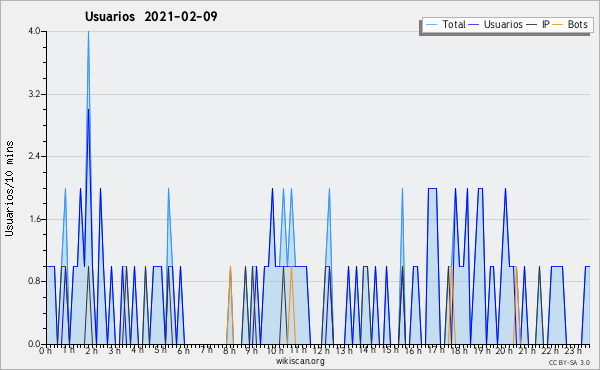Click the '5 h' x-axis label
The width and height of the screenshot is (600, 370).
pos(160,350)
